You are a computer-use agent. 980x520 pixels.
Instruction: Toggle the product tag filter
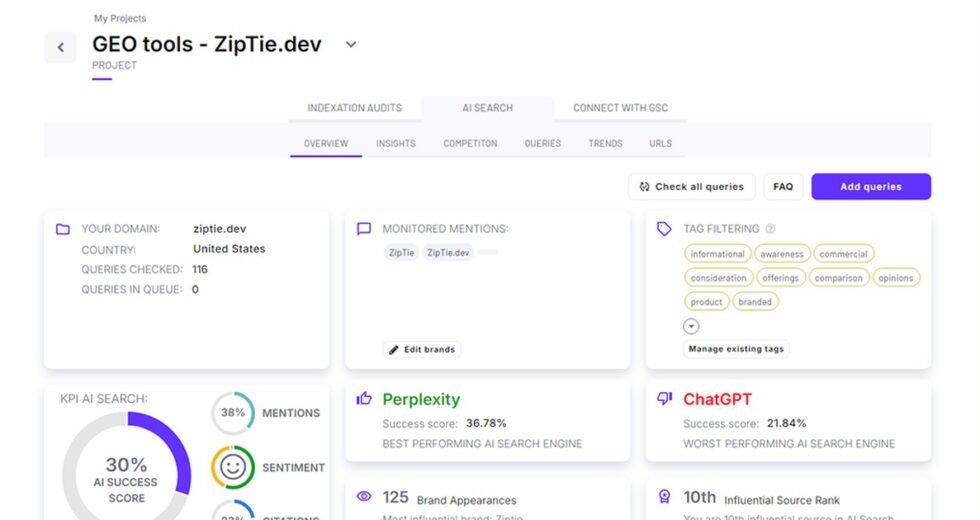706,302
